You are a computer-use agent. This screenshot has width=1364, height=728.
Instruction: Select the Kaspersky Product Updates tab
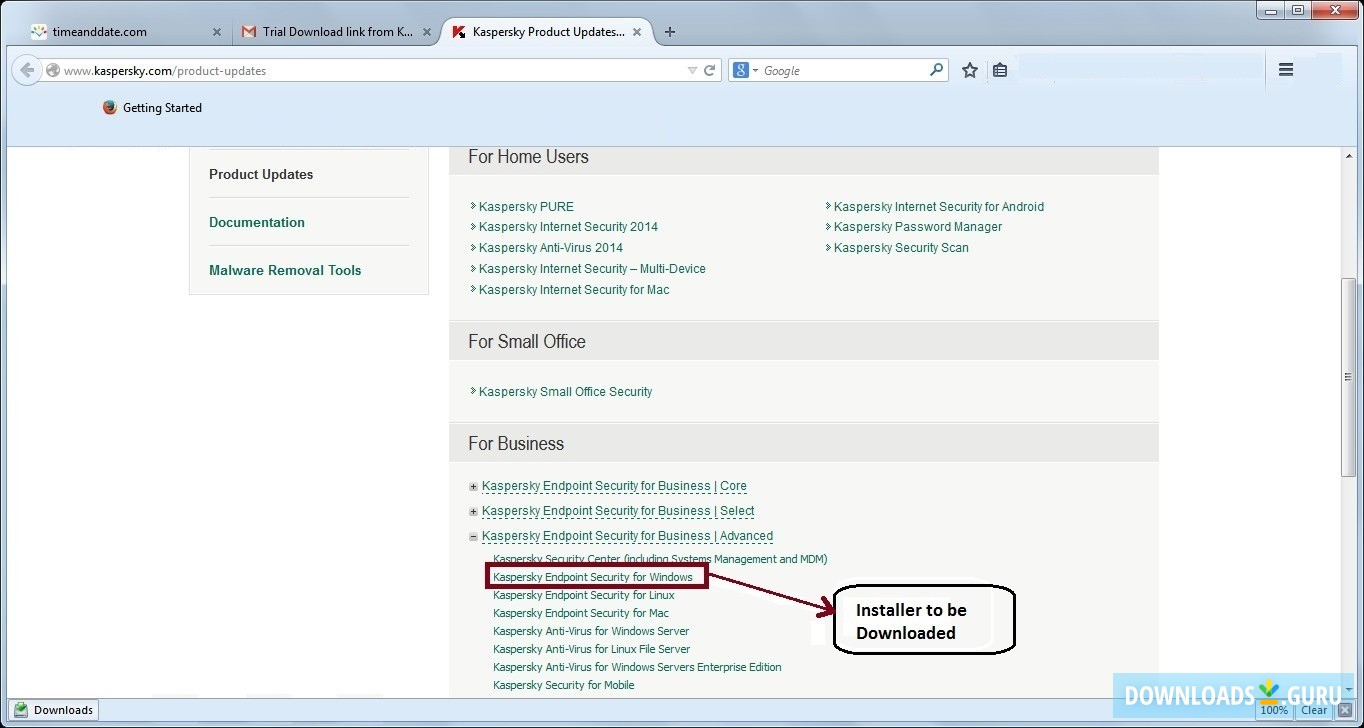click(548, 32)
